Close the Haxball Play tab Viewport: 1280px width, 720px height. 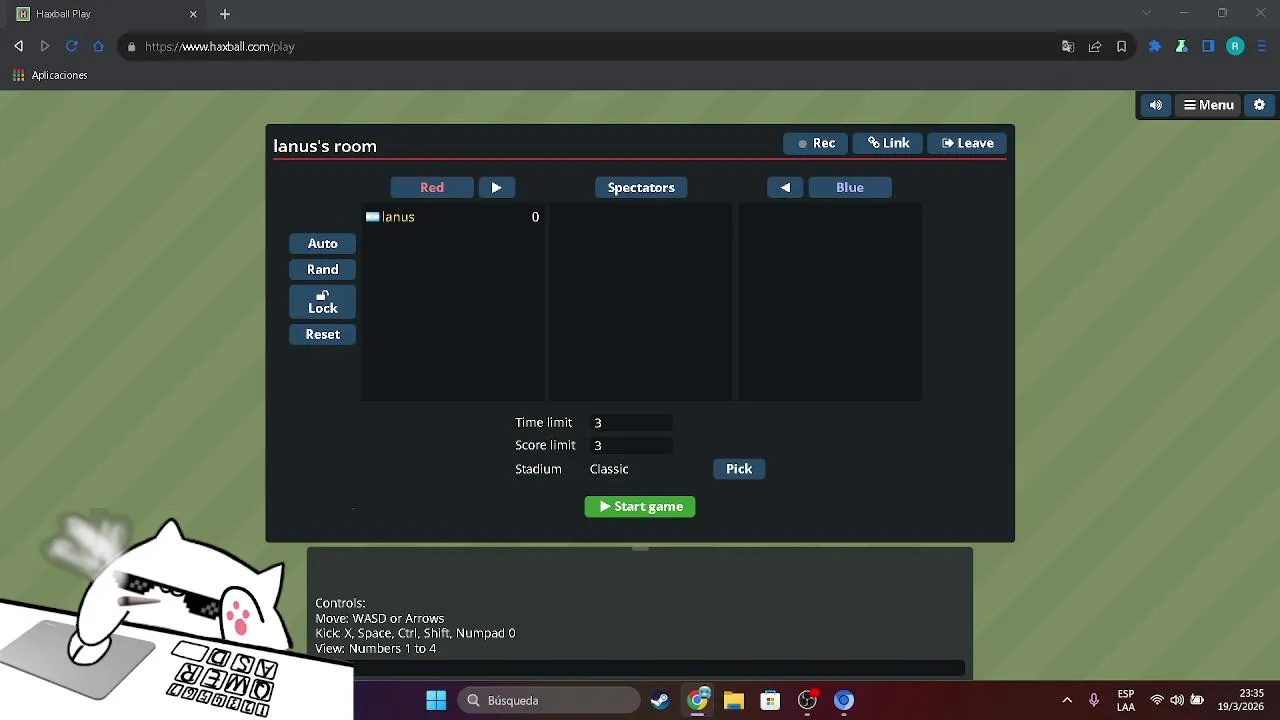point(193,14)
